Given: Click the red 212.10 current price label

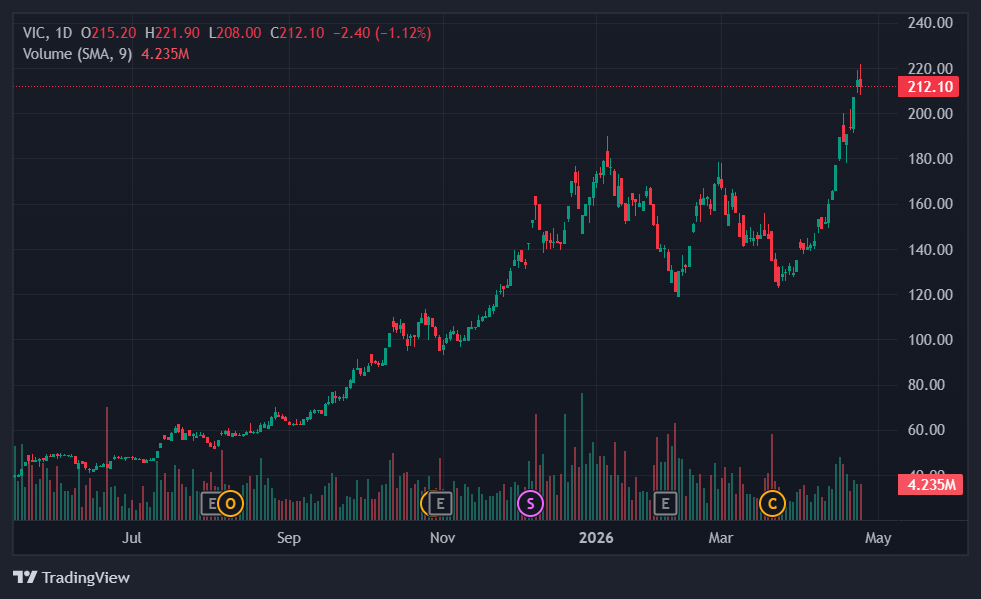Looking at the screenshot, I should [931, 87].
